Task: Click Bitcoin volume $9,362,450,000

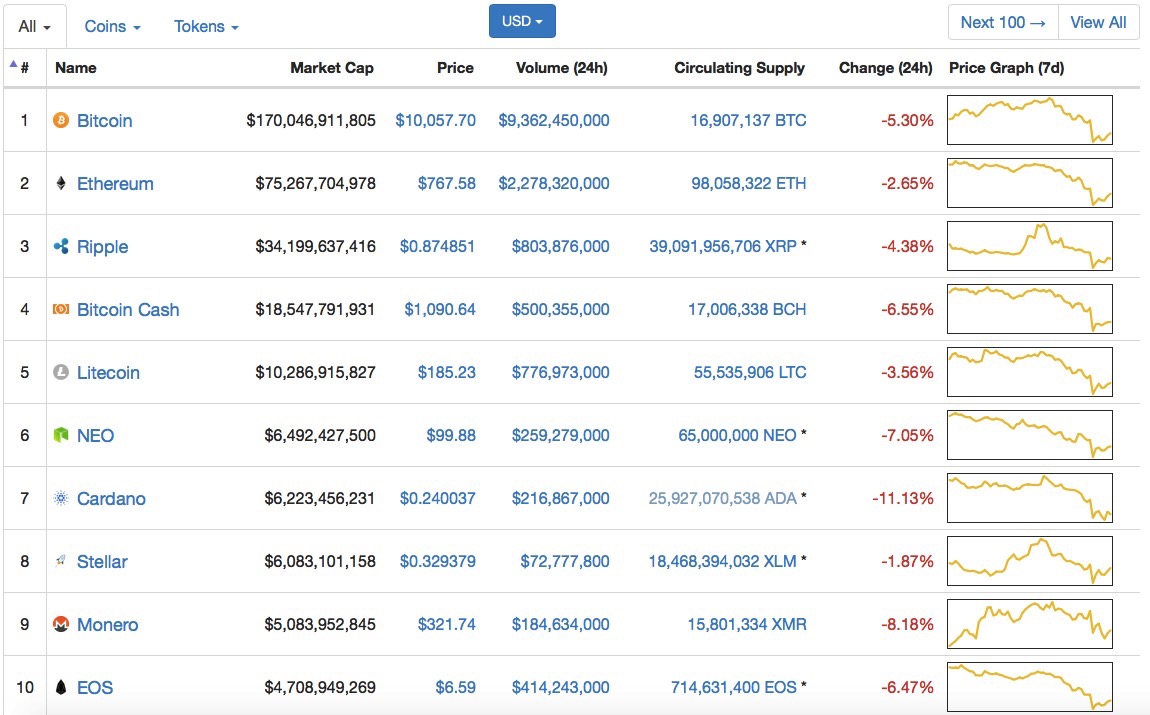Action: point(554,120)
